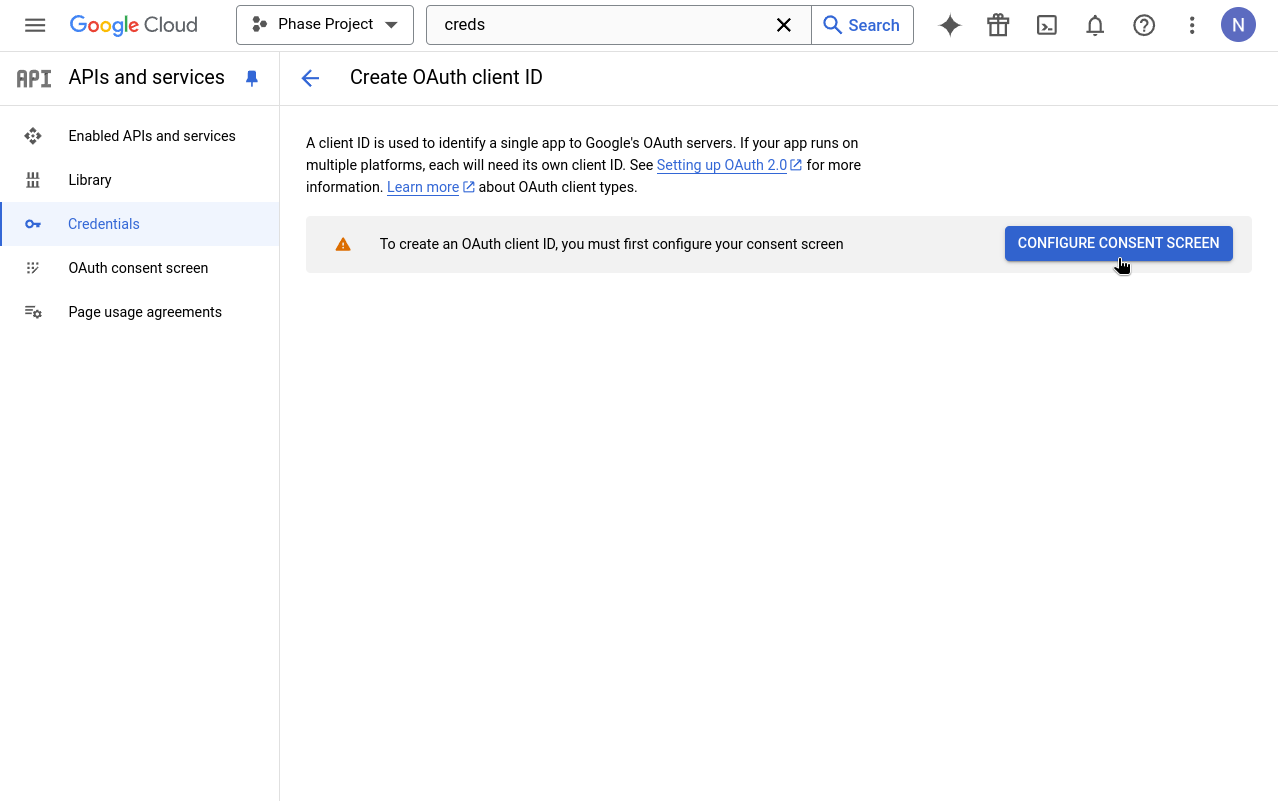Open Cloud Shell terminal

pos(1046,25)
